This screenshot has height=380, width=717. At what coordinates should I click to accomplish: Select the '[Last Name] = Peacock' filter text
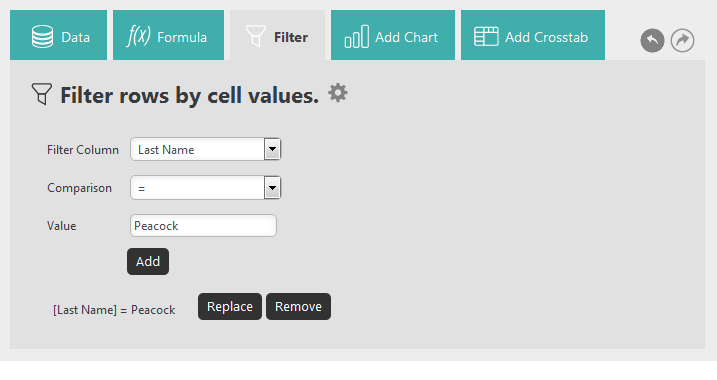[x=114, y=310]
